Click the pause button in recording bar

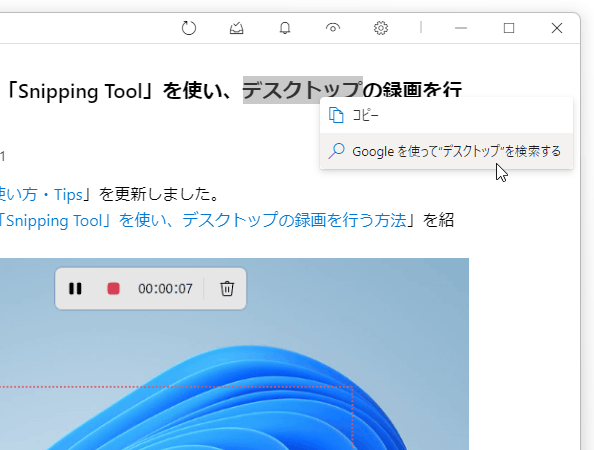click(x=75, y=289)
